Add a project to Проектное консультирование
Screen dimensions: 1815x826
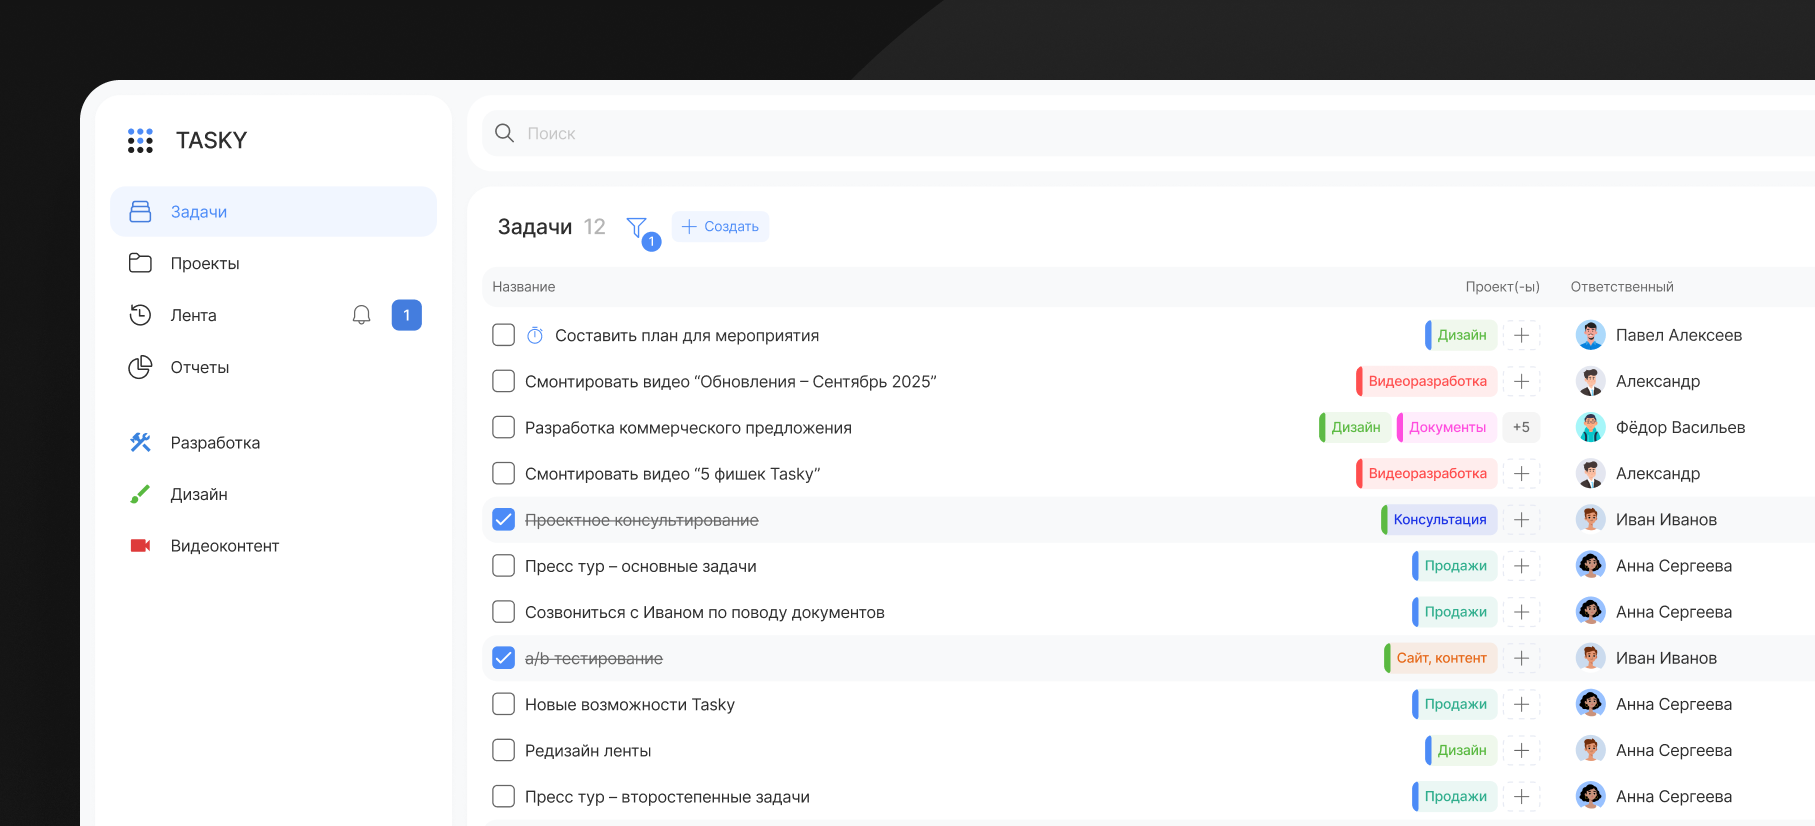(x=1521, y=519)
